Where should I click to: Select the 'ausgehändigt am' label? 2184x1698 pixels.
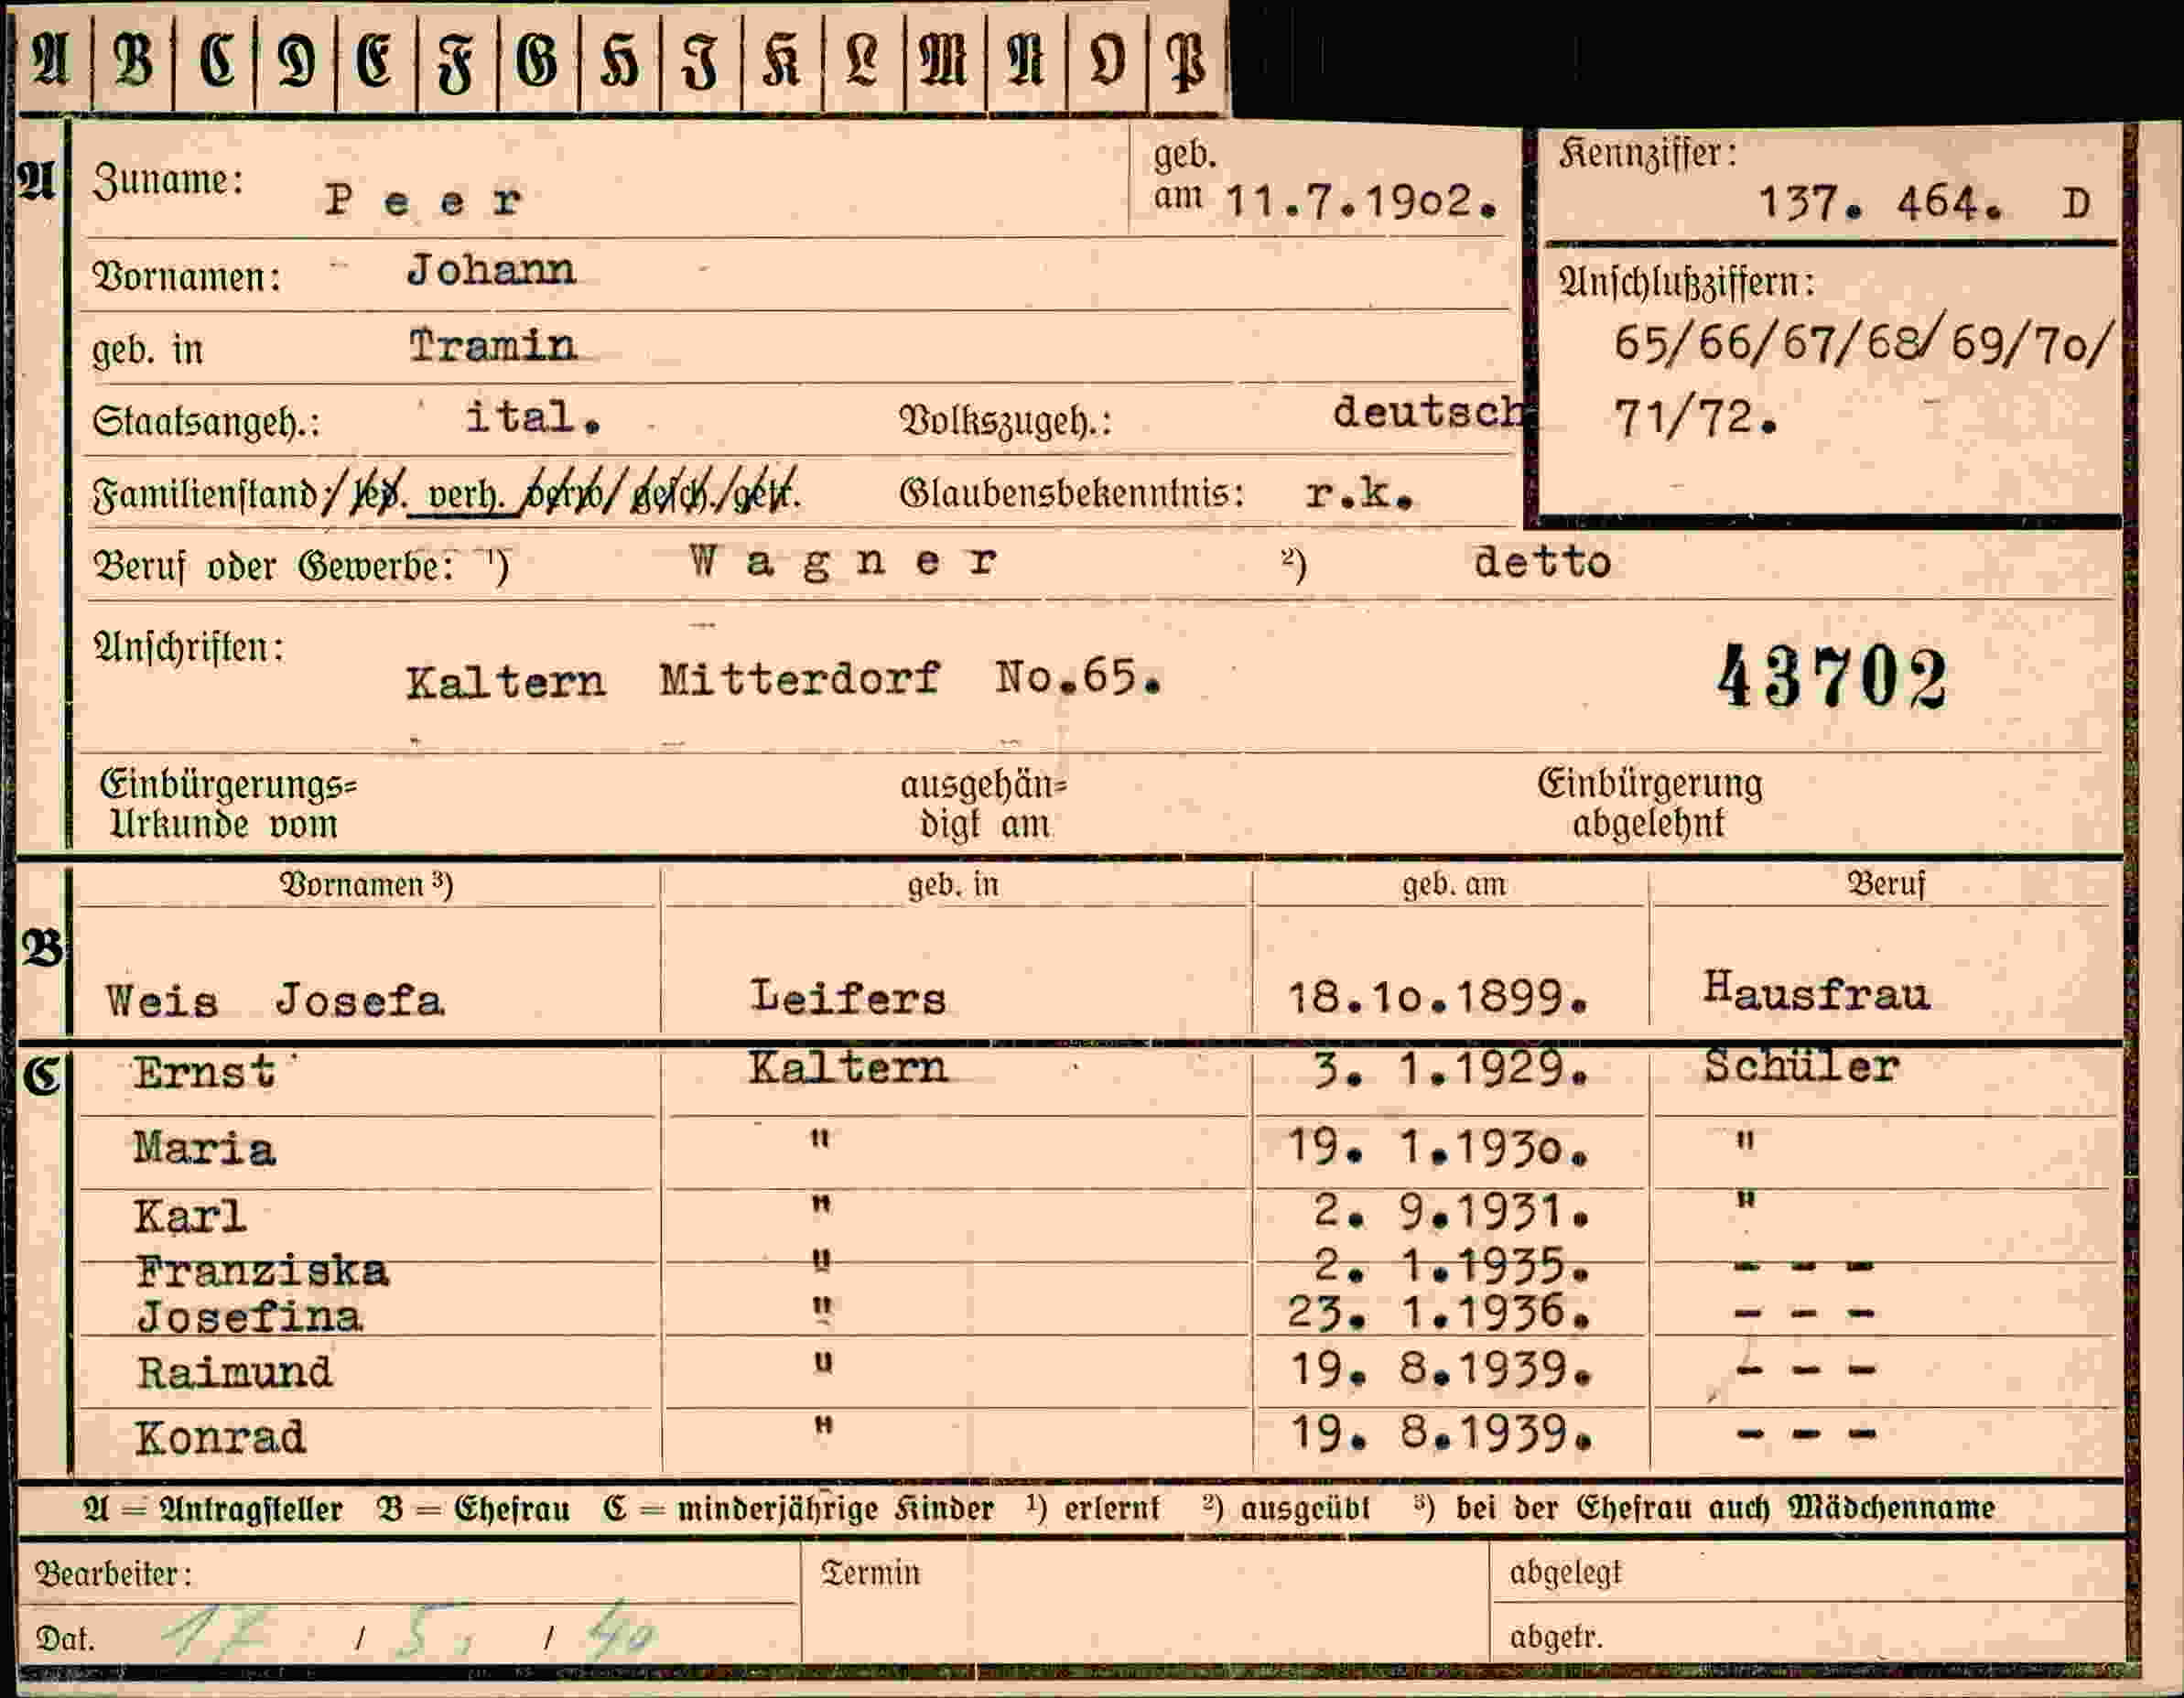click(984, 805)
